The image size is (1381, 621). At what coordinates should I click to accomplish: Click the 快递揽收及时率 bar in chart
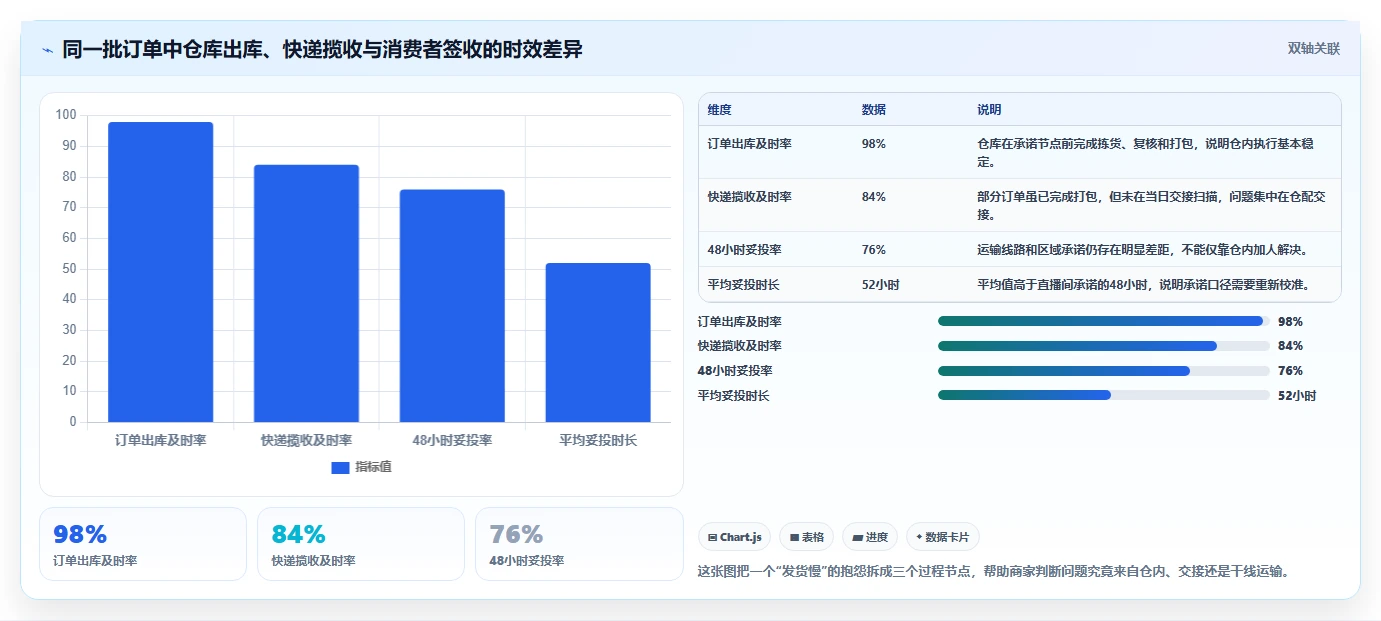click(306, 293)
